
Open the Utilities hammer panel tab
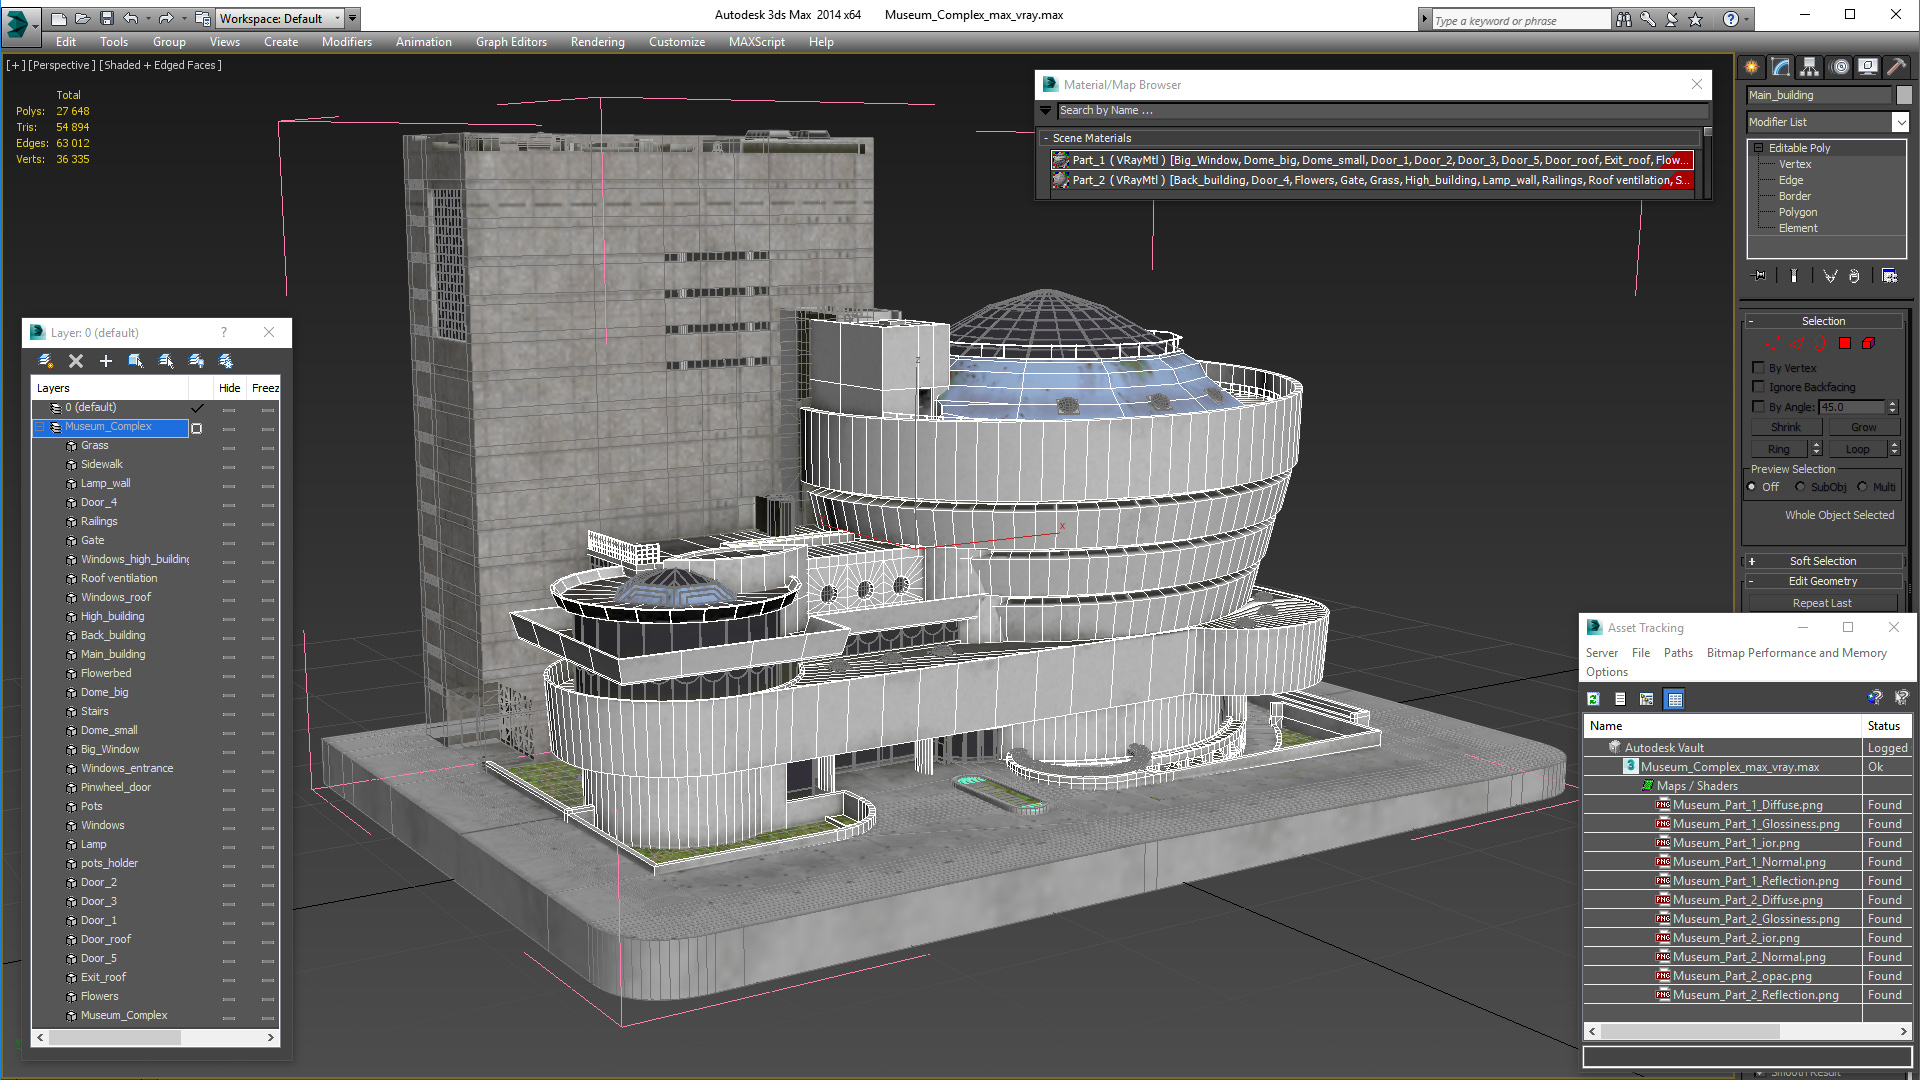[x=1896, y=67]
